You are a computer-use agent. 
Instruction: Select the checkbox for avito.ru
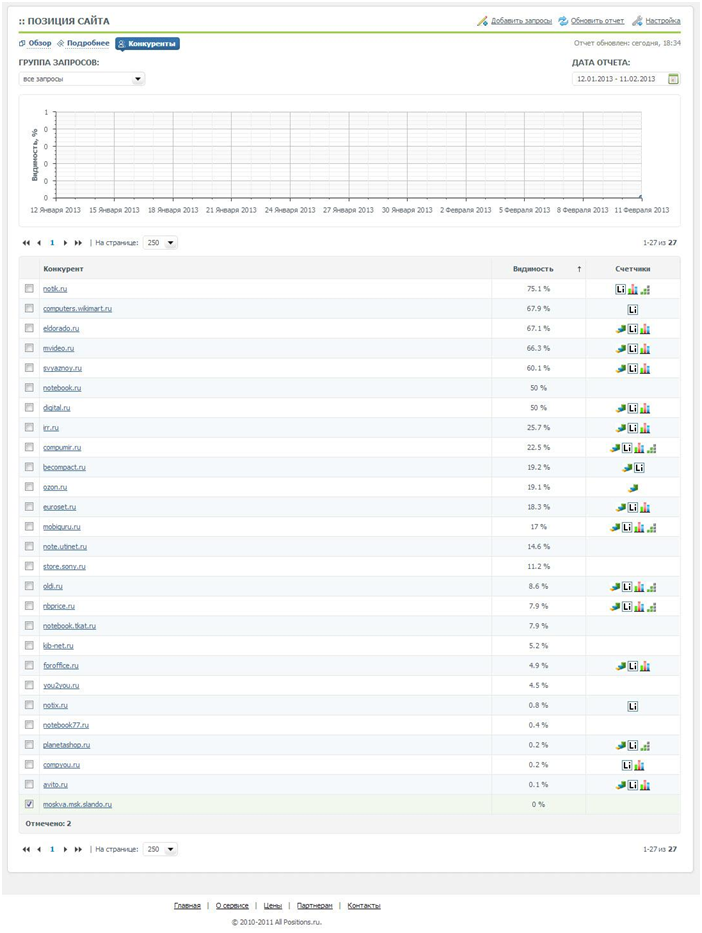coord(29,784)
